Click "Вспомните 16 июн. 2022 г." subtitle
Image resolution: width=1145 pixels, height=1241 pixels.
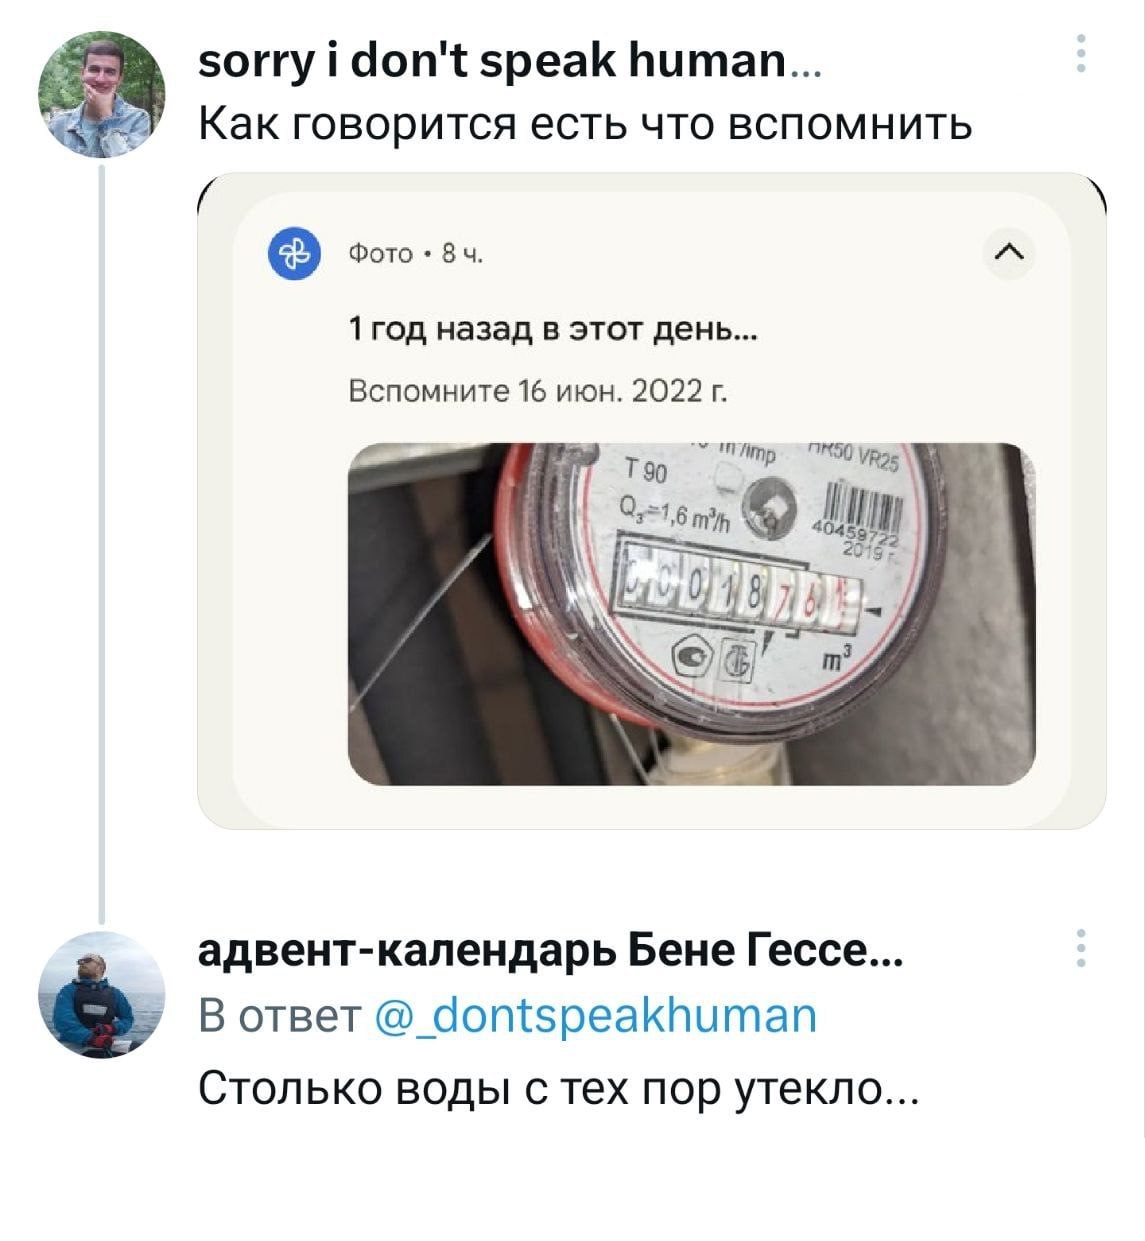(536, 391)
